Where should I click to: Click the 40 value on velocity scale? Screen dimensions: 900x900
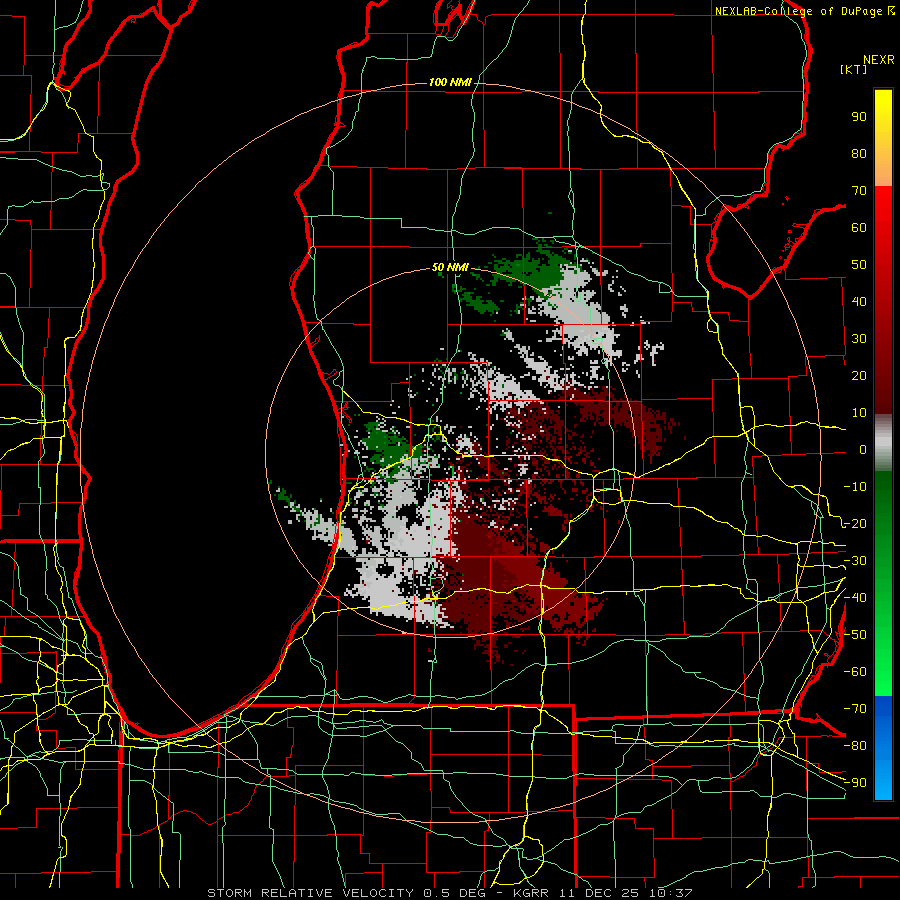pos(859,301)
